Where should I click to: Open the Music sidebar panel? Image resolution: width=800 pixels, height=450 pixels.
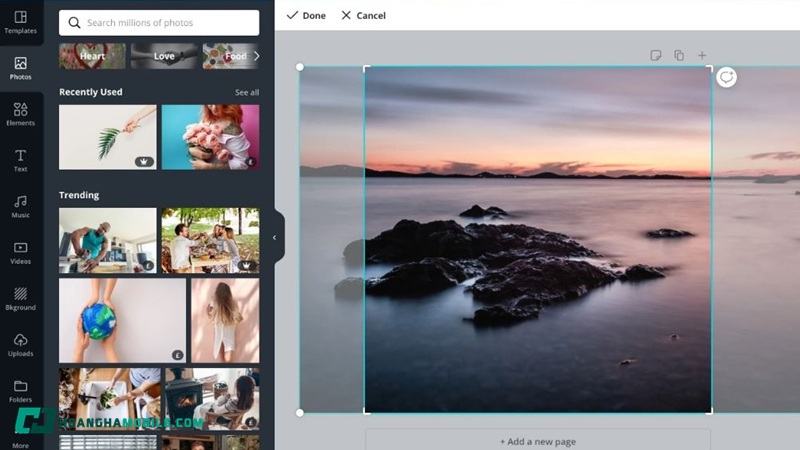[x=20, y=206]
